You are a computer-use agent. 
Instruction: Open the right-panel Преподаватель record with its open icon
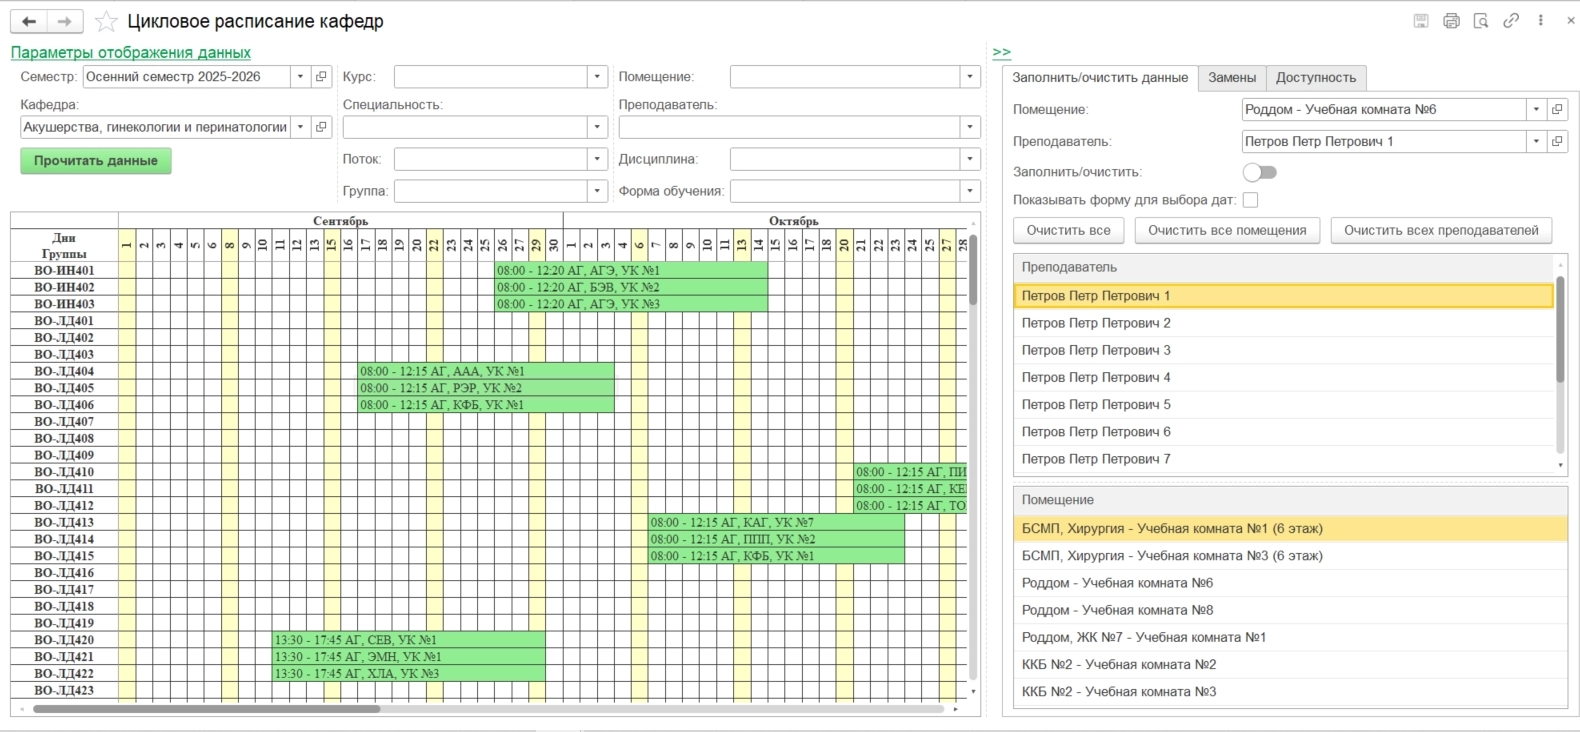(x=1557, y=142)
